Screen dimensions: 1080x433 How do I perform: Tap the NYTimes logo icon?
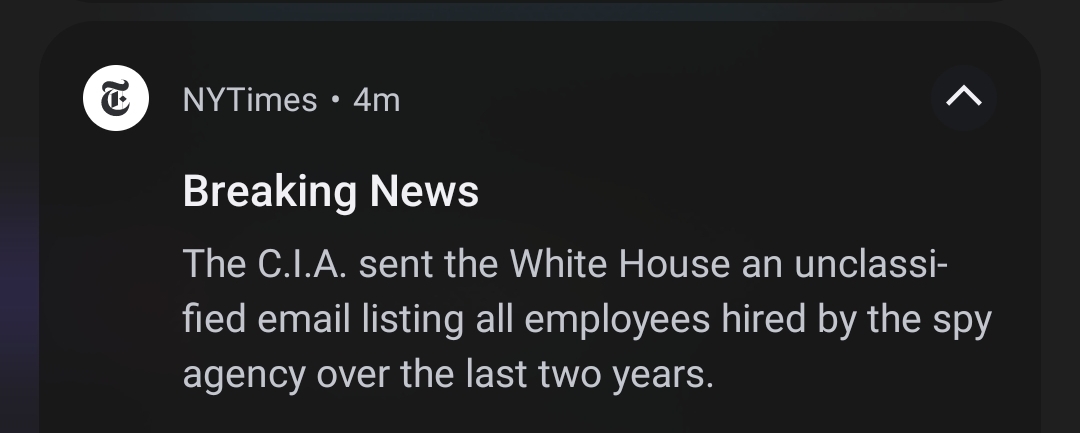click(116, 98)
